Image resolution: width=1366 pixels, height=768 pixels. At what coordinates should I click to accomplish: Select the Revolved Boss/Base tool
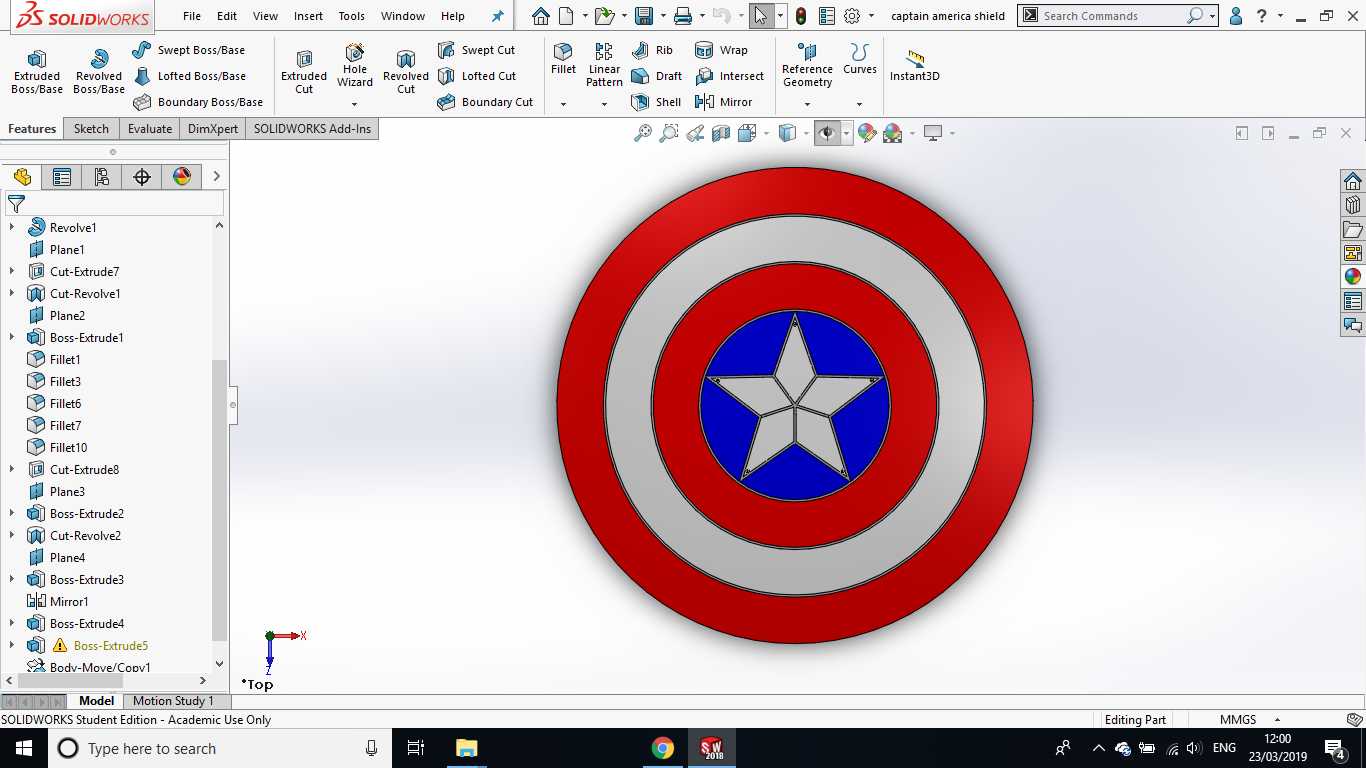tap(99, 72)
